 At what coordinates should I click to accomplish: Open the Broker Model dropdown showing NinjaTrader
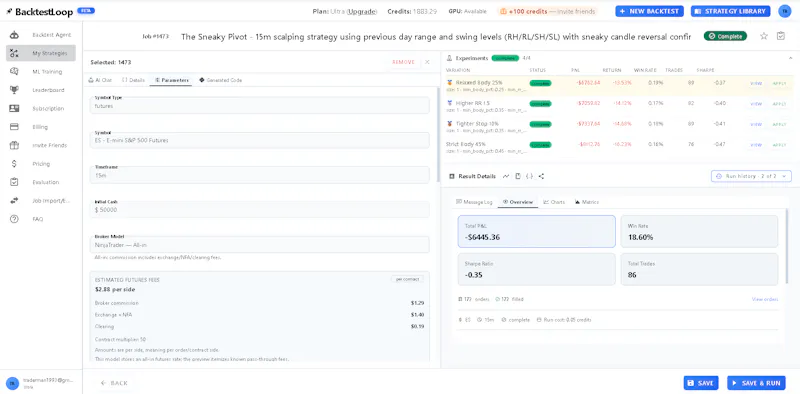pyautogui.click(x=260, y=244)
